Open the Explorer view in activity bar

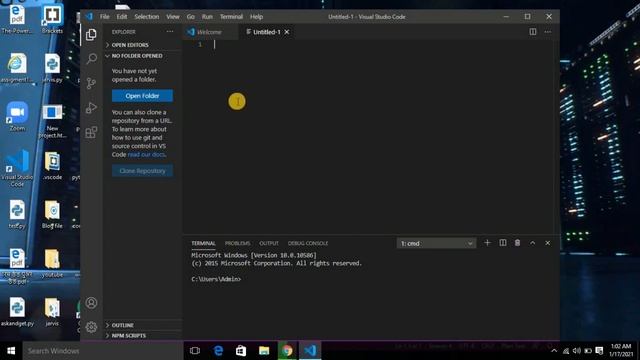pos(91,35)
